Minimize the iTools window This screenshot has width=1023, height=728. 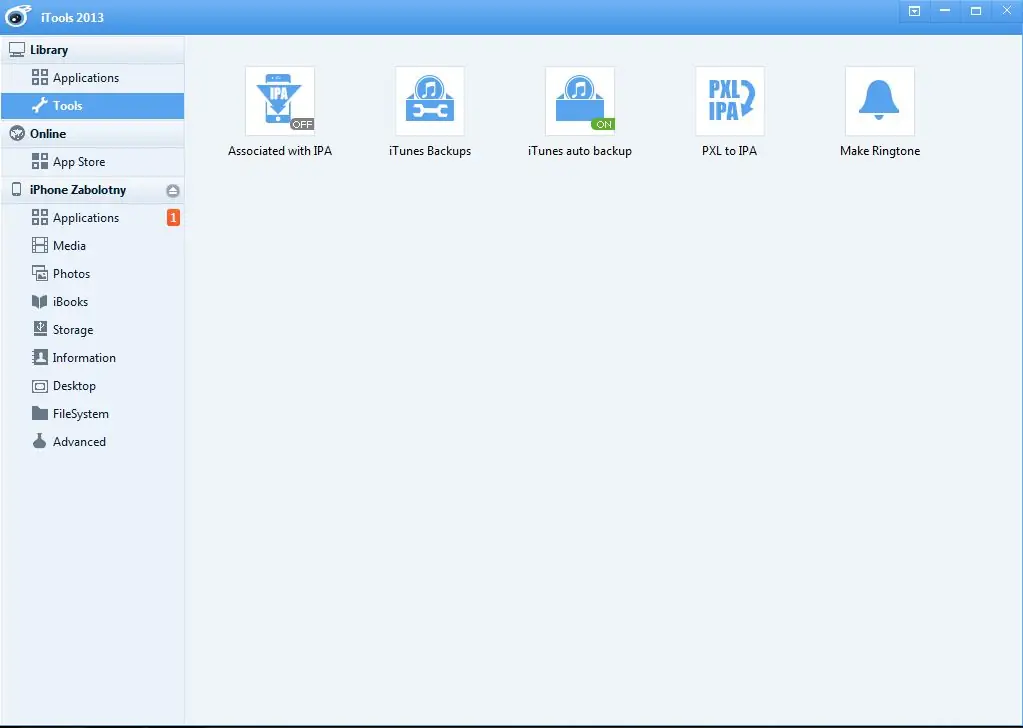[x=945, y=11]
